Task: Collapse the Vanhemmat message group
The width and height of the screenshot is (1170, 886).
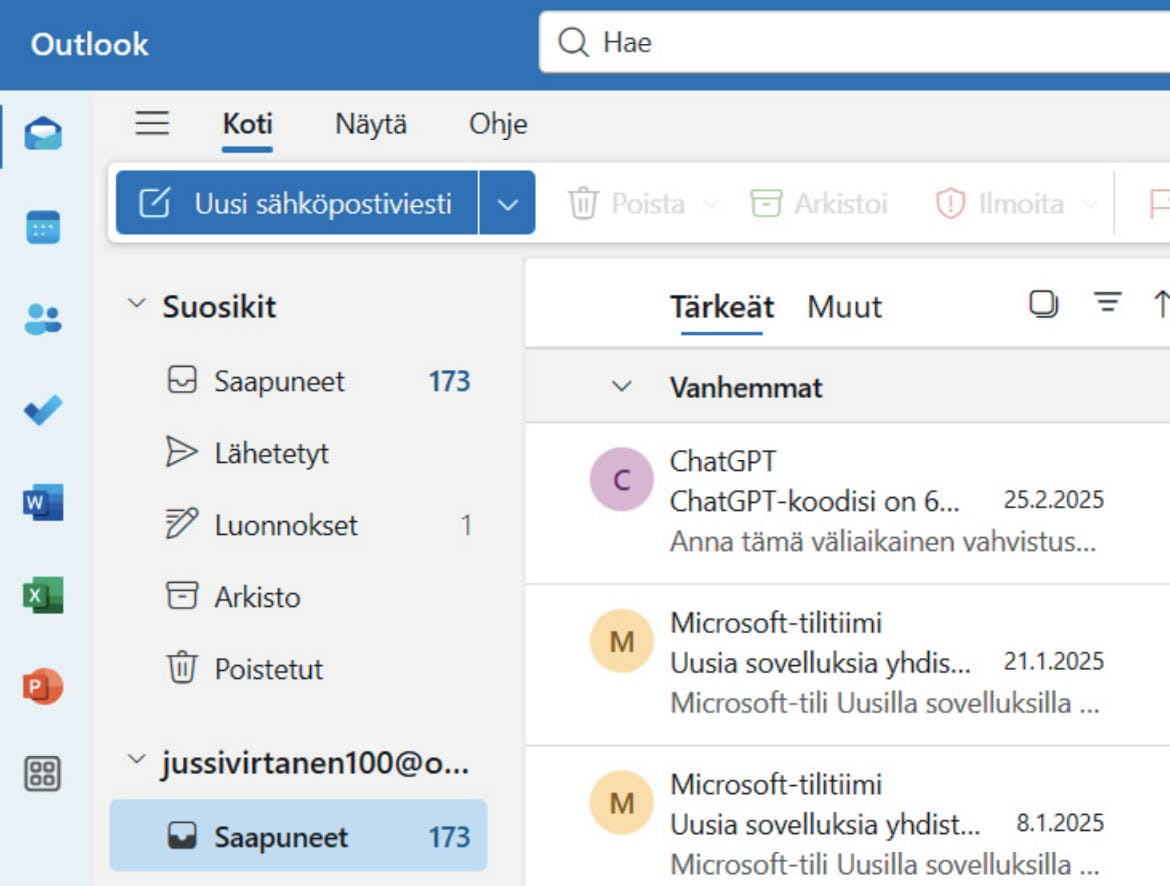Action: click(622, 387)
